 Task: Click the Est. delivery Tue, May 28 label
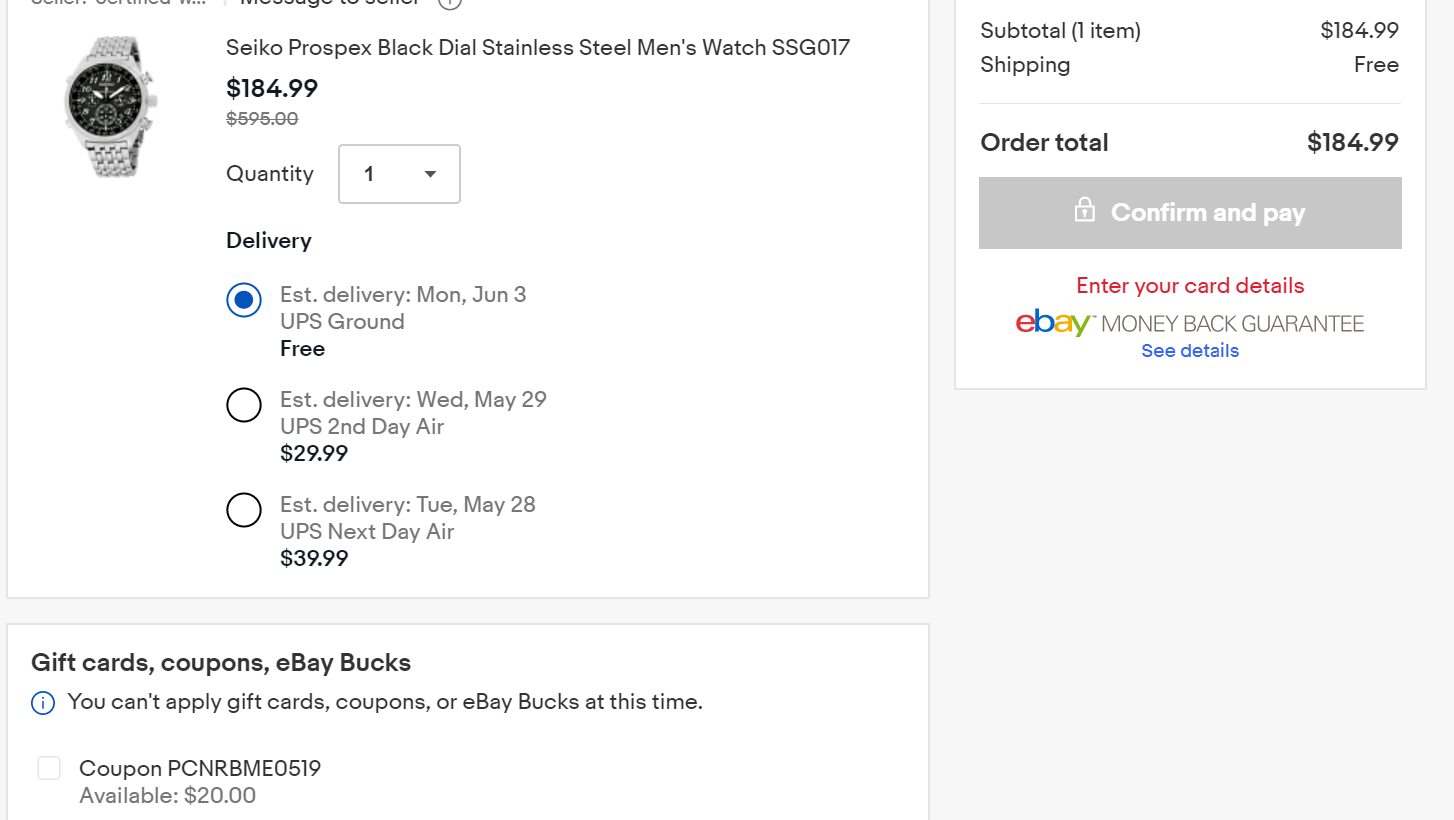point(408,504)
